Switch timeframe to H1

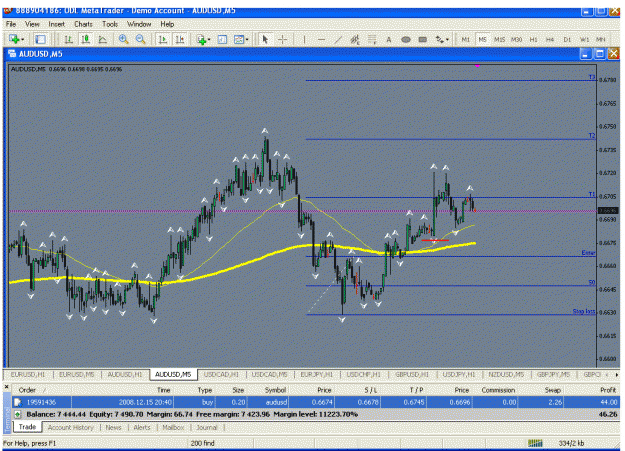pyautogui.click(x=533, y=39)
